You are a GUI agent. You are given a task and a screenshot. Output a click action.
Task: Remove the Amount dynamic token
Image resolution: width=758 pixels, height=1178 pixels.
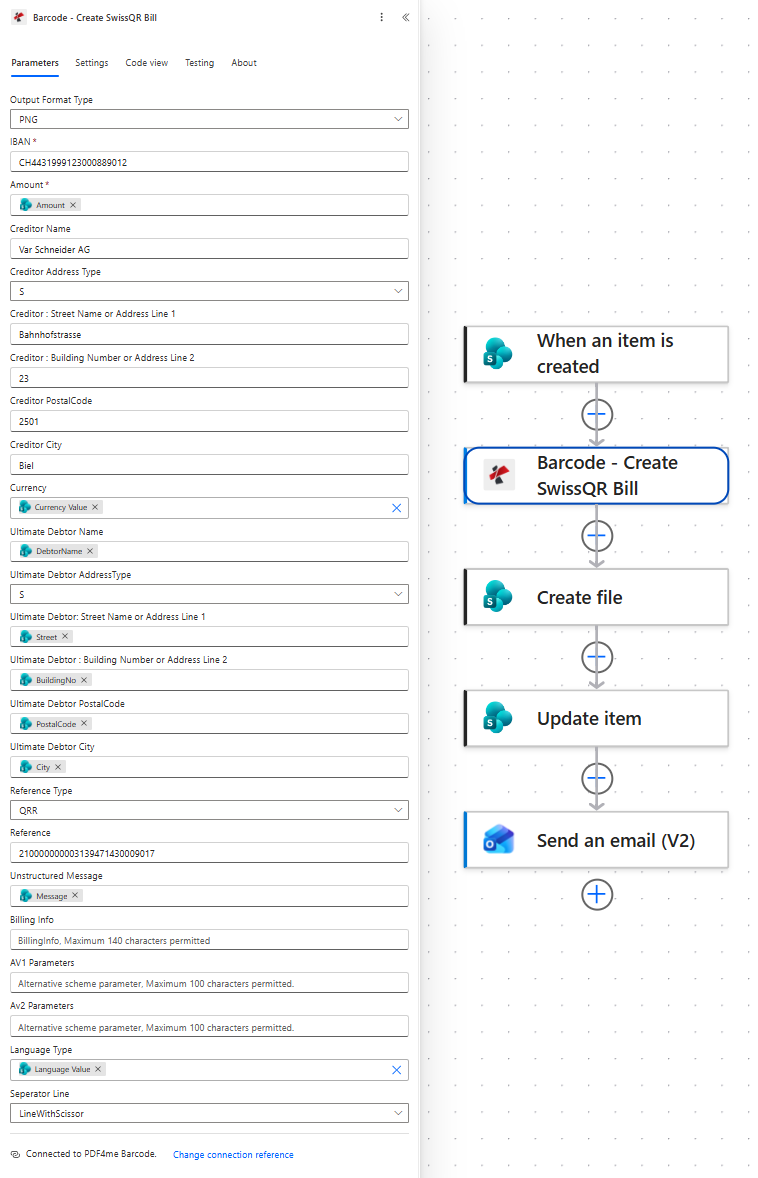73,205
